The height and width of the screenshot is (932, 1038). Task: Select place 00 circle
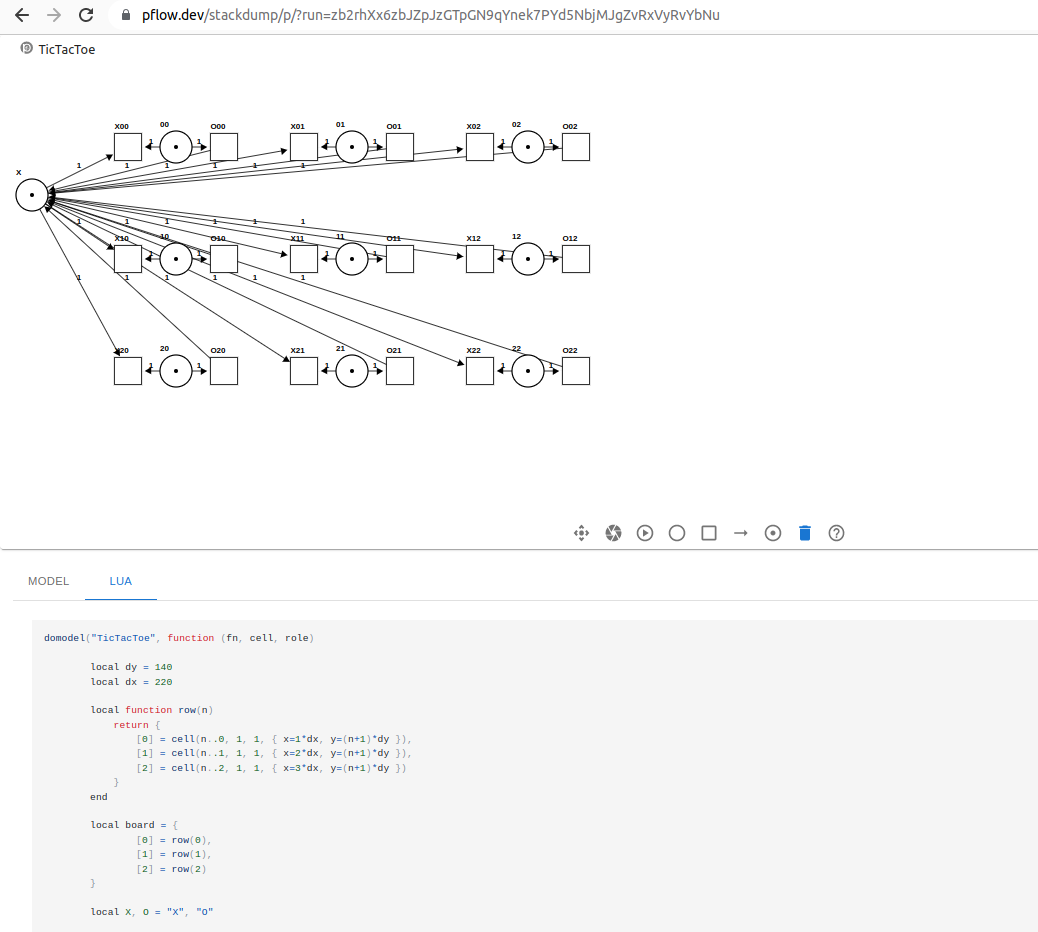pyautogui.click(x=176, y=147)
